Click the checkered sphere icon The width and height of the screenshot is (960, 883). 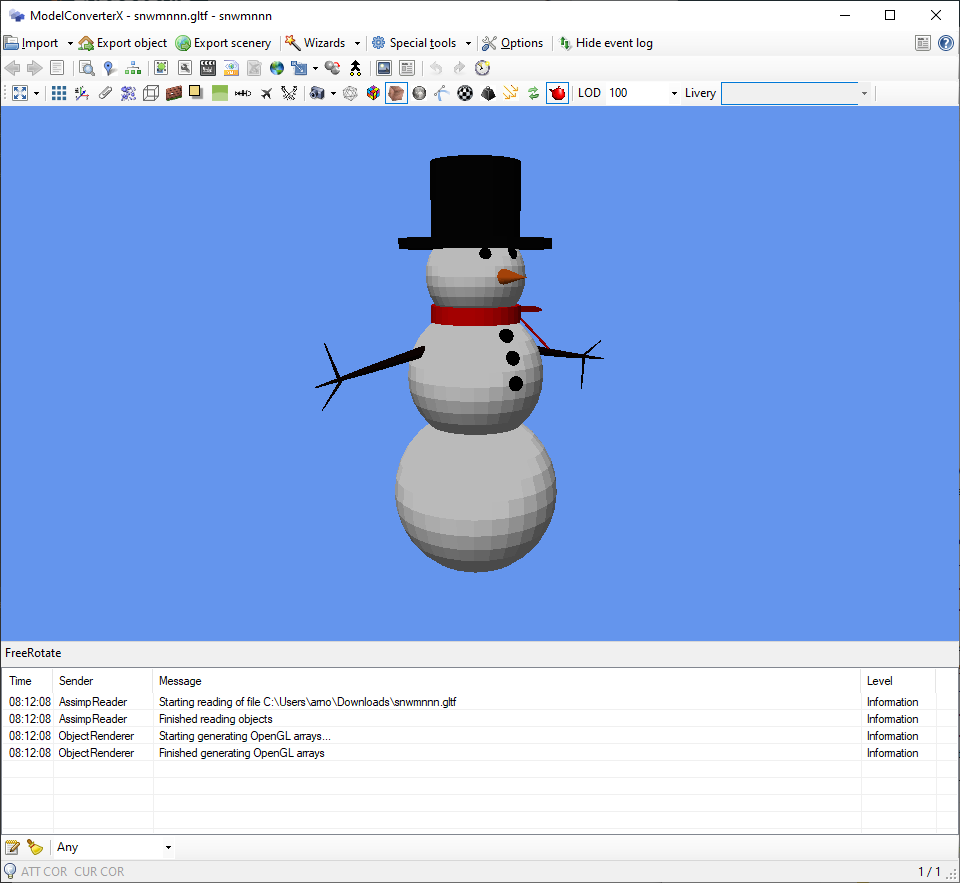click(465, 93)
